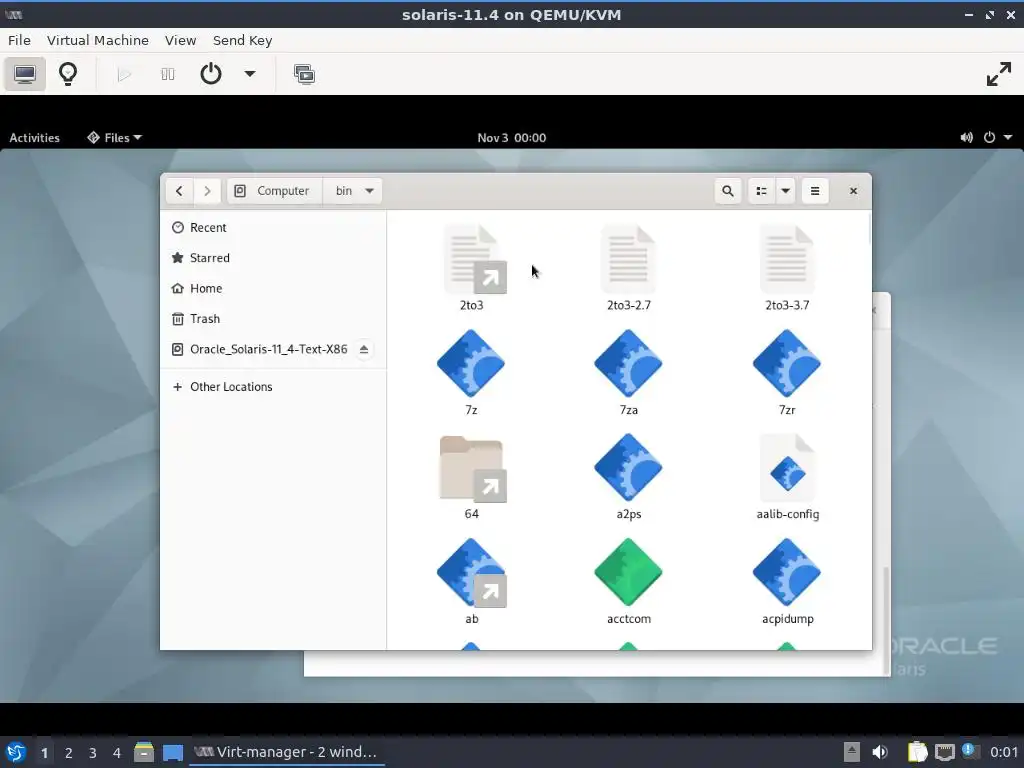Show the virtual machine graphical console
The width and height of the screenshot is (1024, 768).
pyautogui.click(x=25, y=74)
